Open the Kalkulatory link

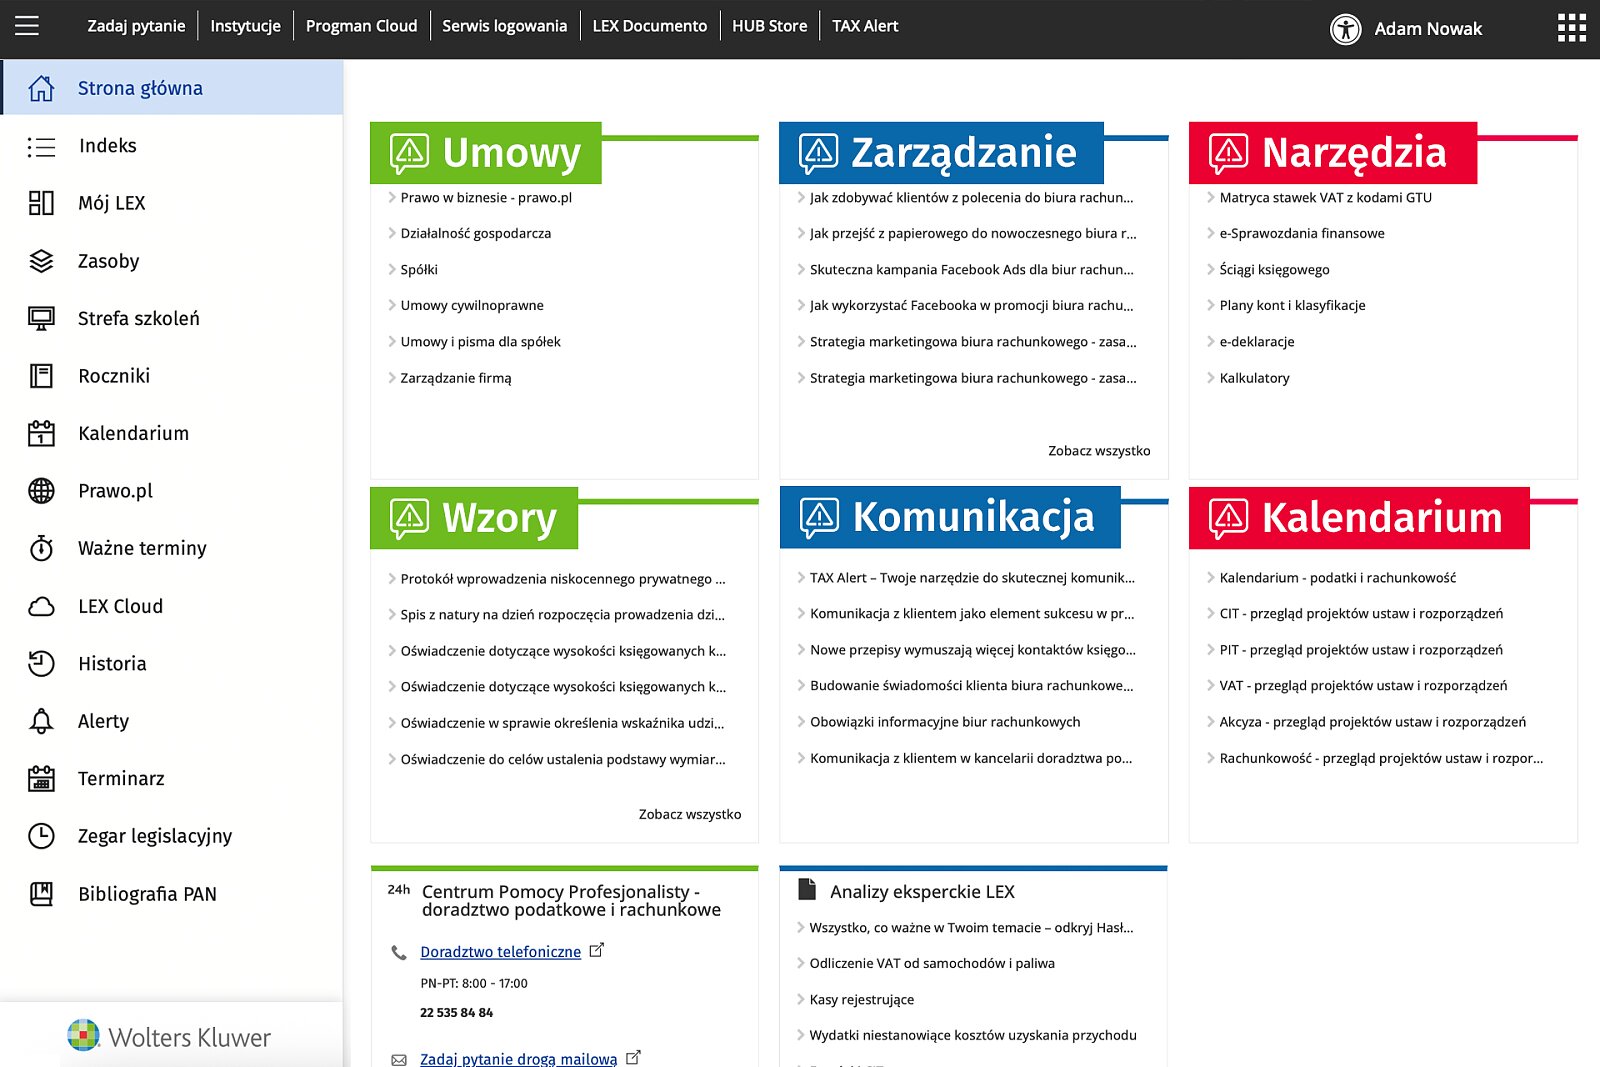click(x=1254, y=378)
